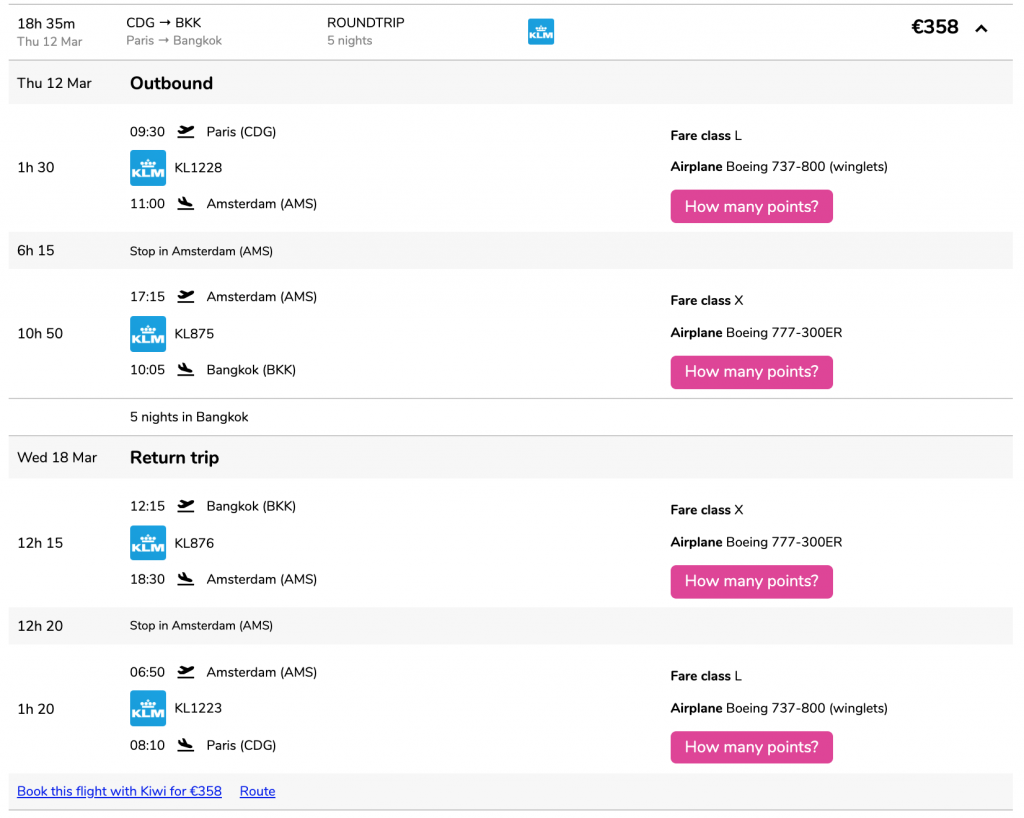Click the landing icon at 10:05 Bangkok (BKK)
This screenshot has width=1024, height=818.
click(x=186, y=370)
